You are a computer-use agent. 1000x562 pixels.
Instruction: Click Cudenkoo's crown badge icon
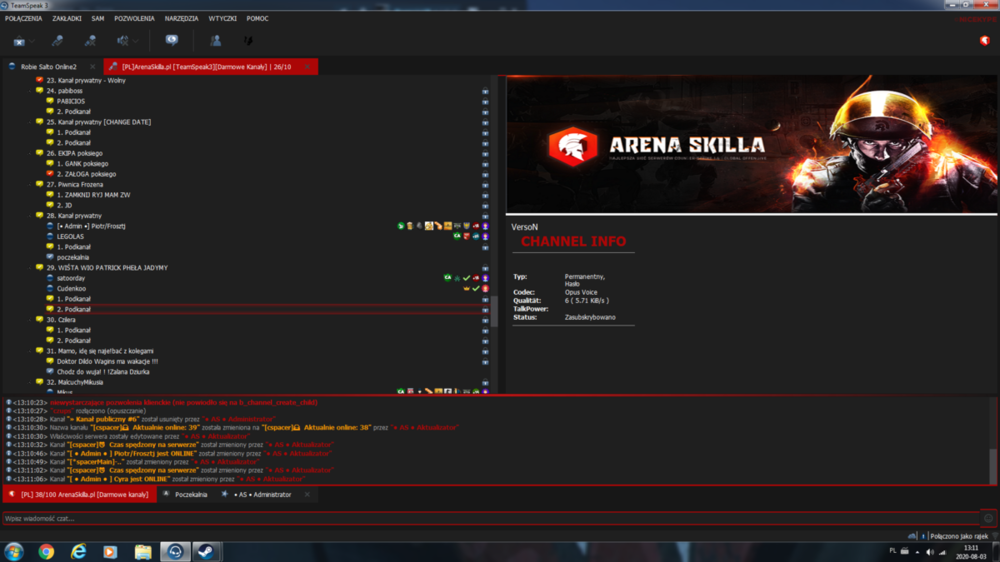(x=466, y=288)
